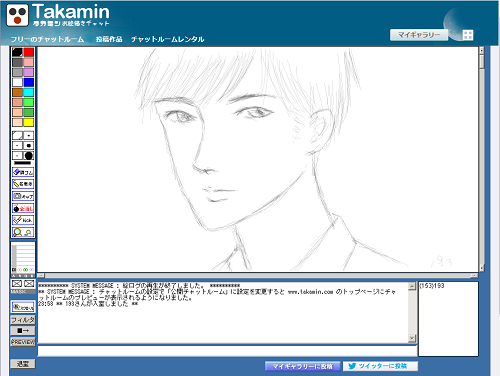Toggle the left mask checkbox box
The width and height of the screenshot is (500, 376).
tap(17, 284)
